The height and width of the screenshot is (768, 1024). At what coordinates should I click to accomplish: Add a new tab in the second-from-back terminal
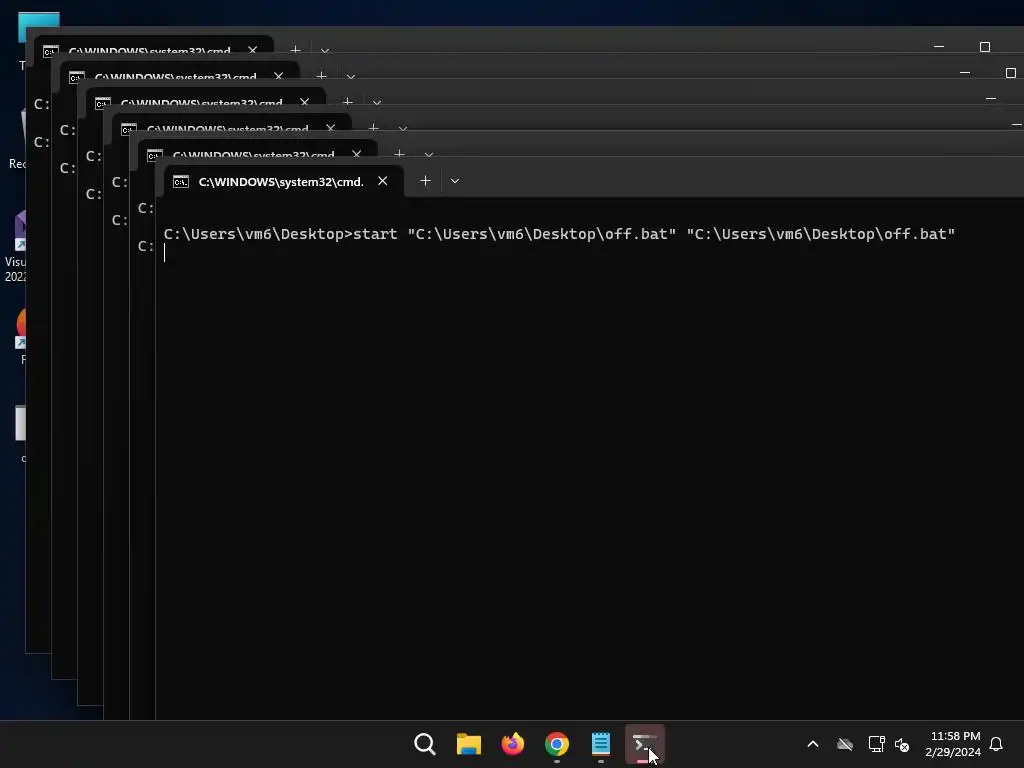coord(321,75)
